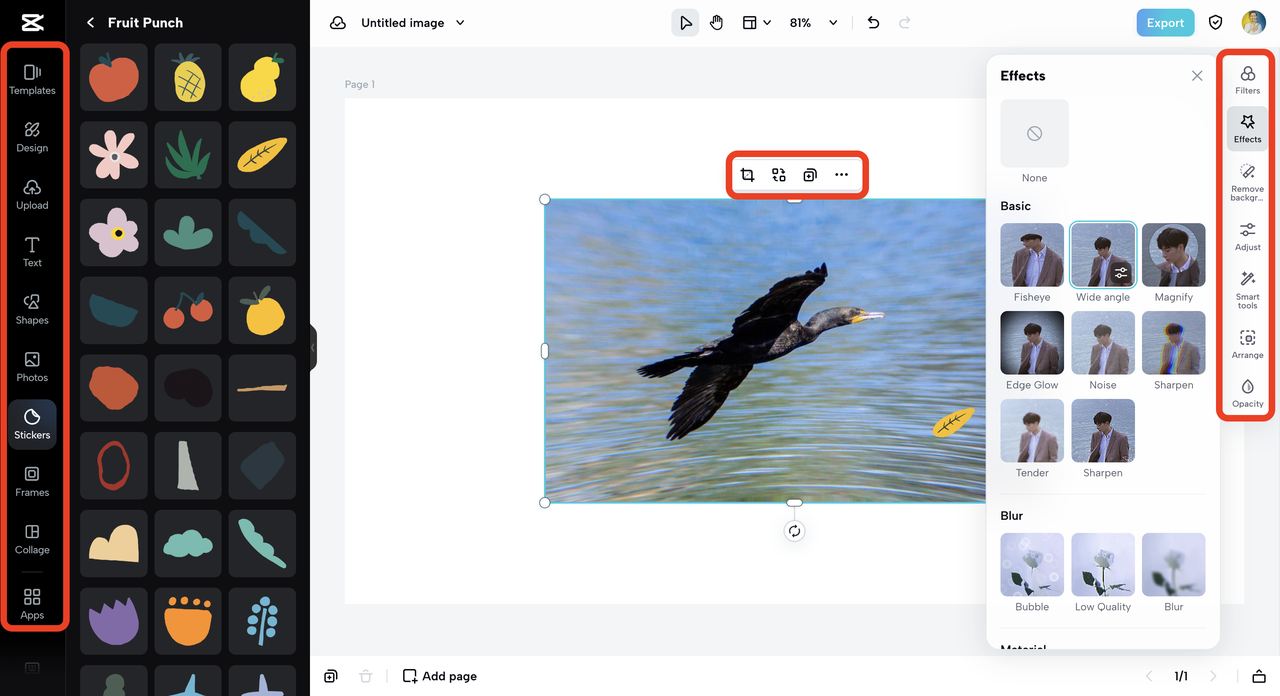Open the Templates panel
1280x696 pixels.
point(32,79)
